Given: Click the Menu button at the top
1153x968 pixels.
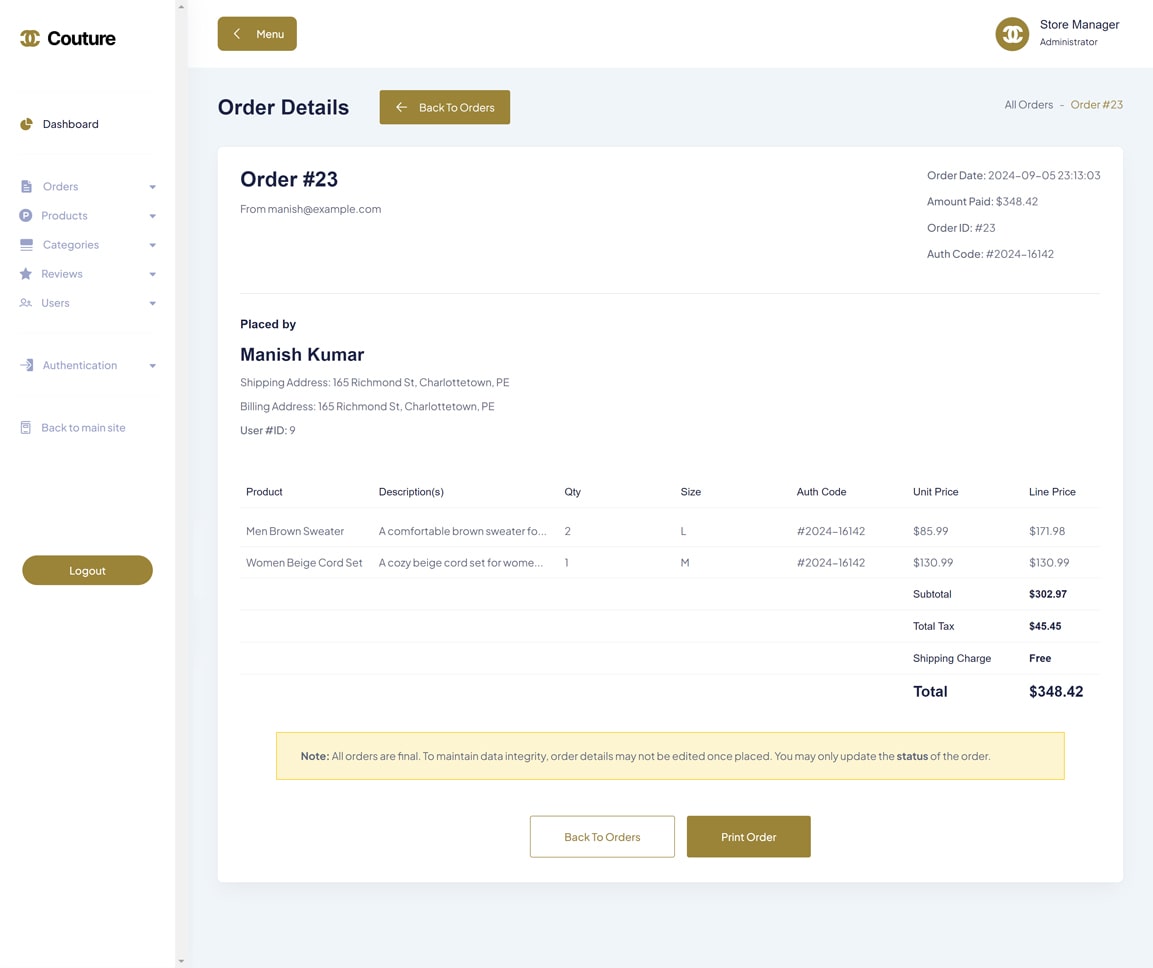Looking at the screenshot, I should click(x=257, y=33).
